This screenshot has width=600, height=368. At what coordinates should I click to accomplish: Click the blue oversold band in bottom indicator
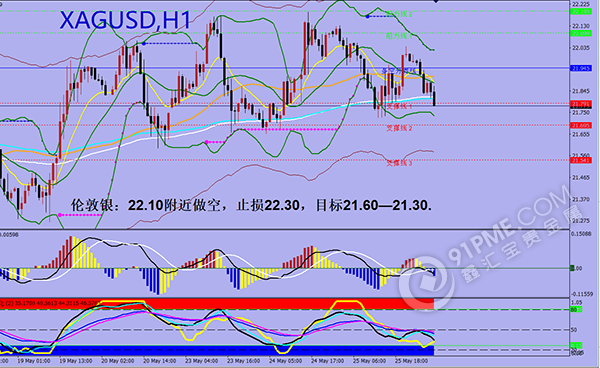217,350
